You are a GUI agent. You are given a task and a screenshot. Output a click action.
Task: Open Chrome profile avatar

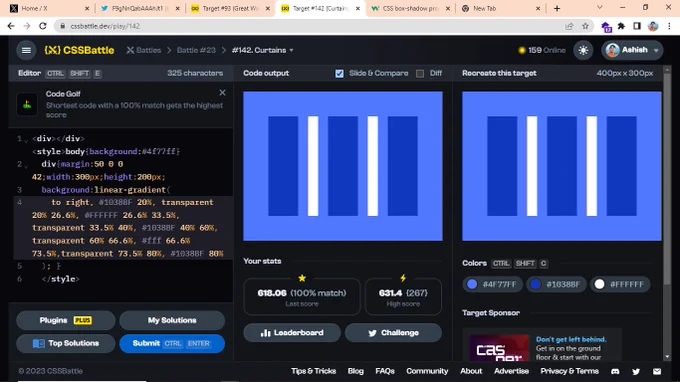653,26
